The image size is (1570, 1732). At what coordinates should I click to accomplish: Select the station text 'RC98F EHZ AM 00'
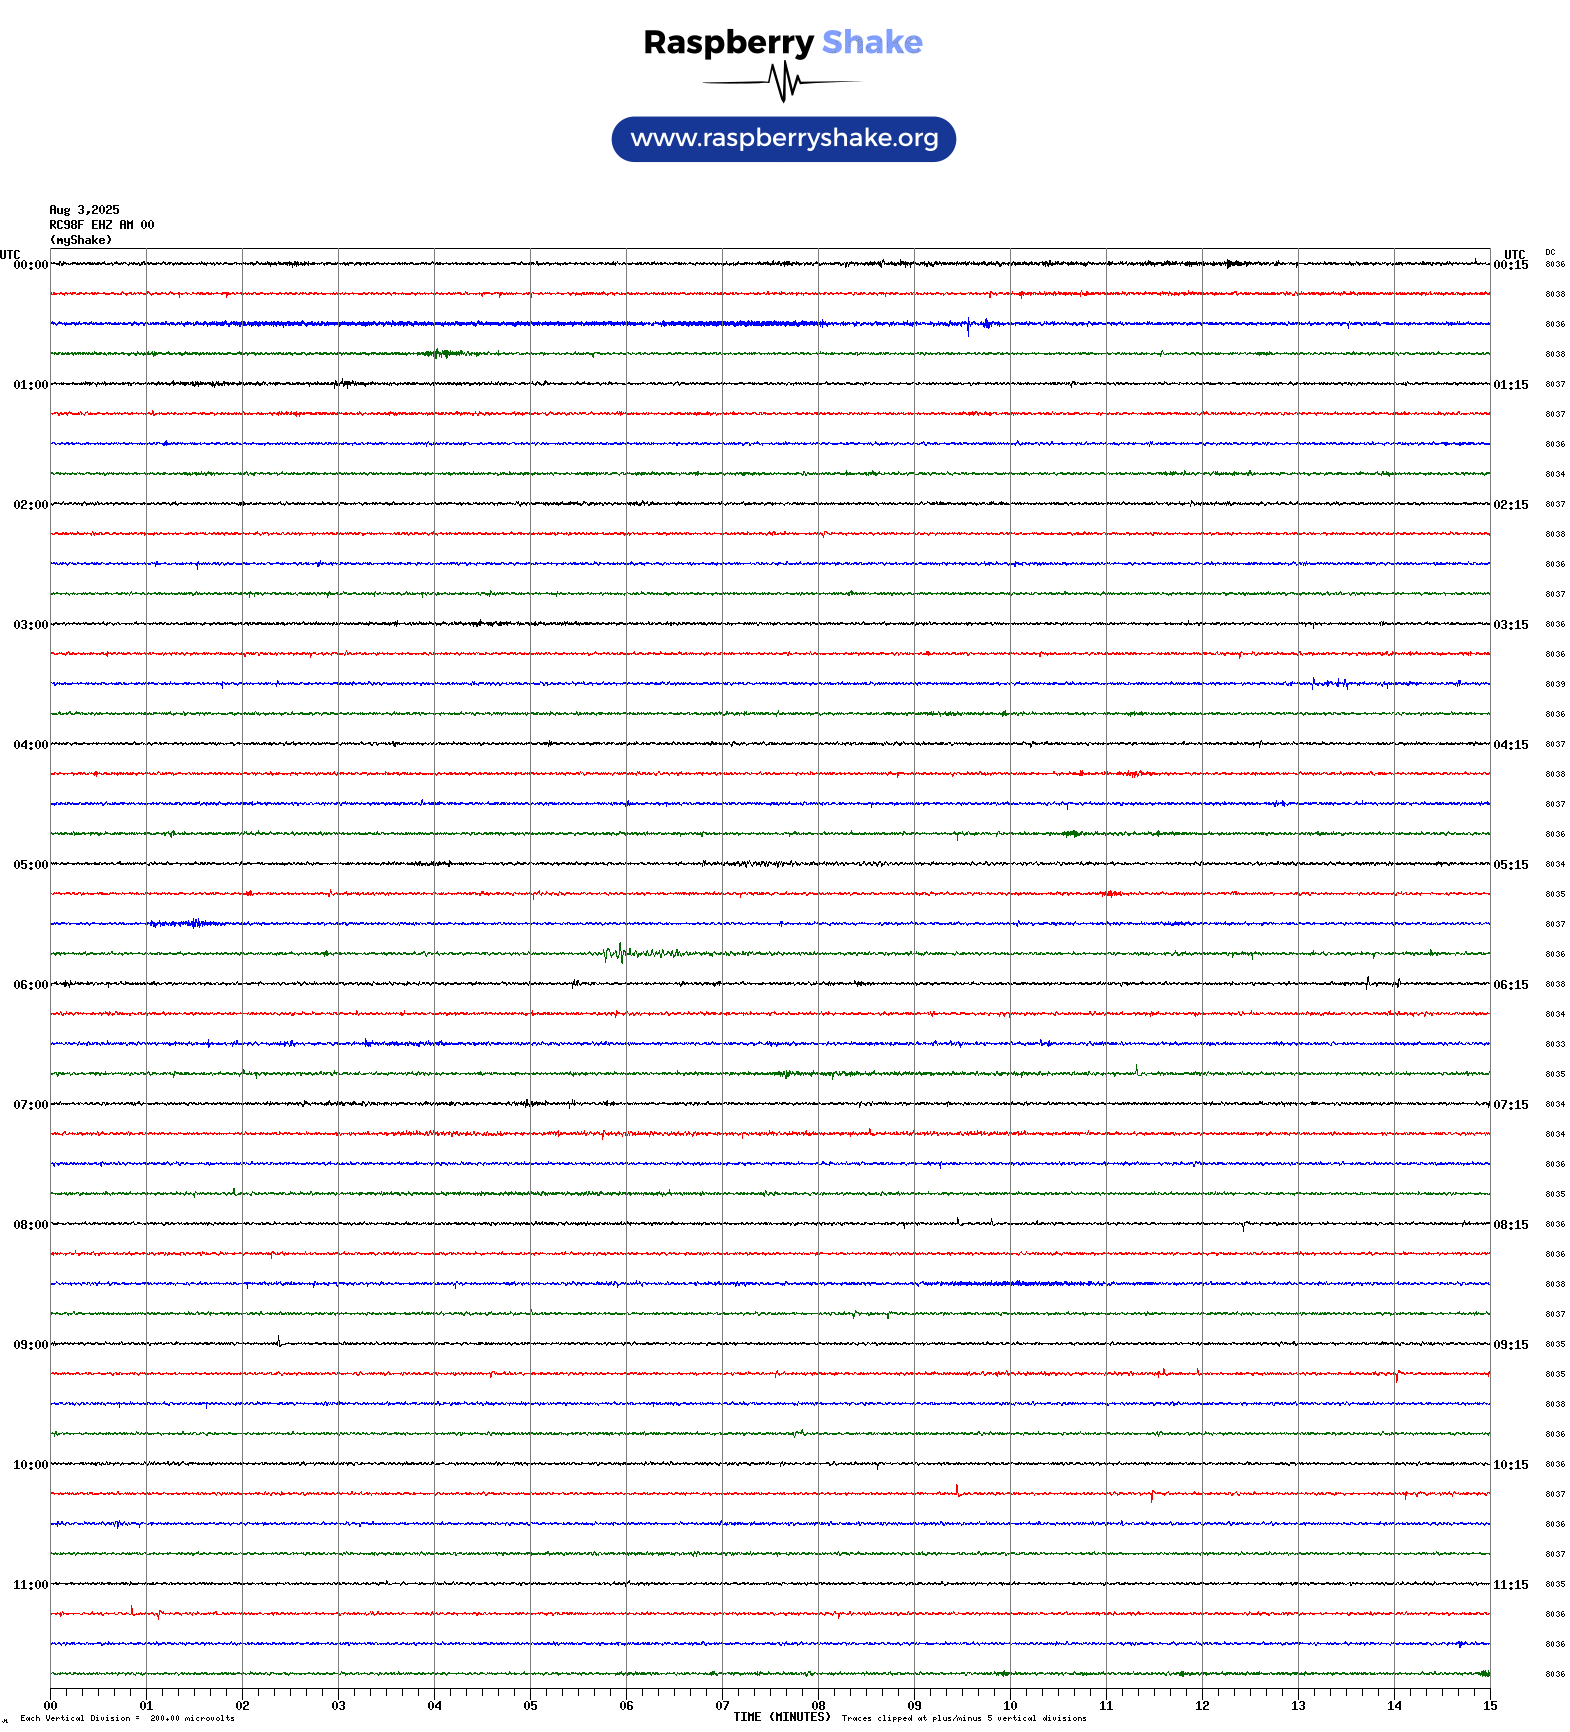102,225
